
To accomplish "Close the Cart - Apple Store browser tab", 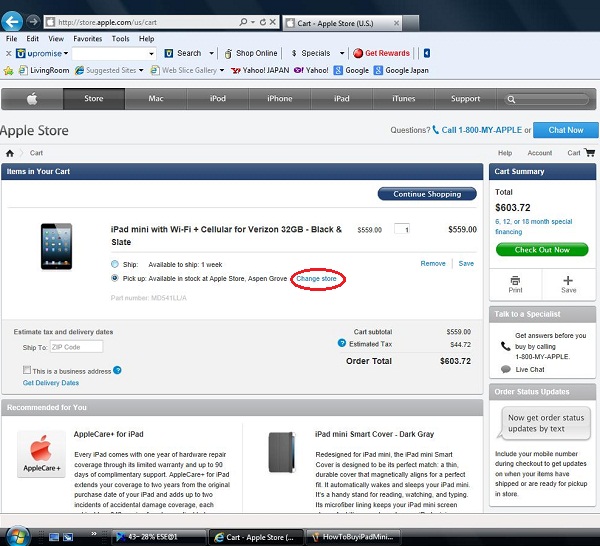I will pos(396,23).
